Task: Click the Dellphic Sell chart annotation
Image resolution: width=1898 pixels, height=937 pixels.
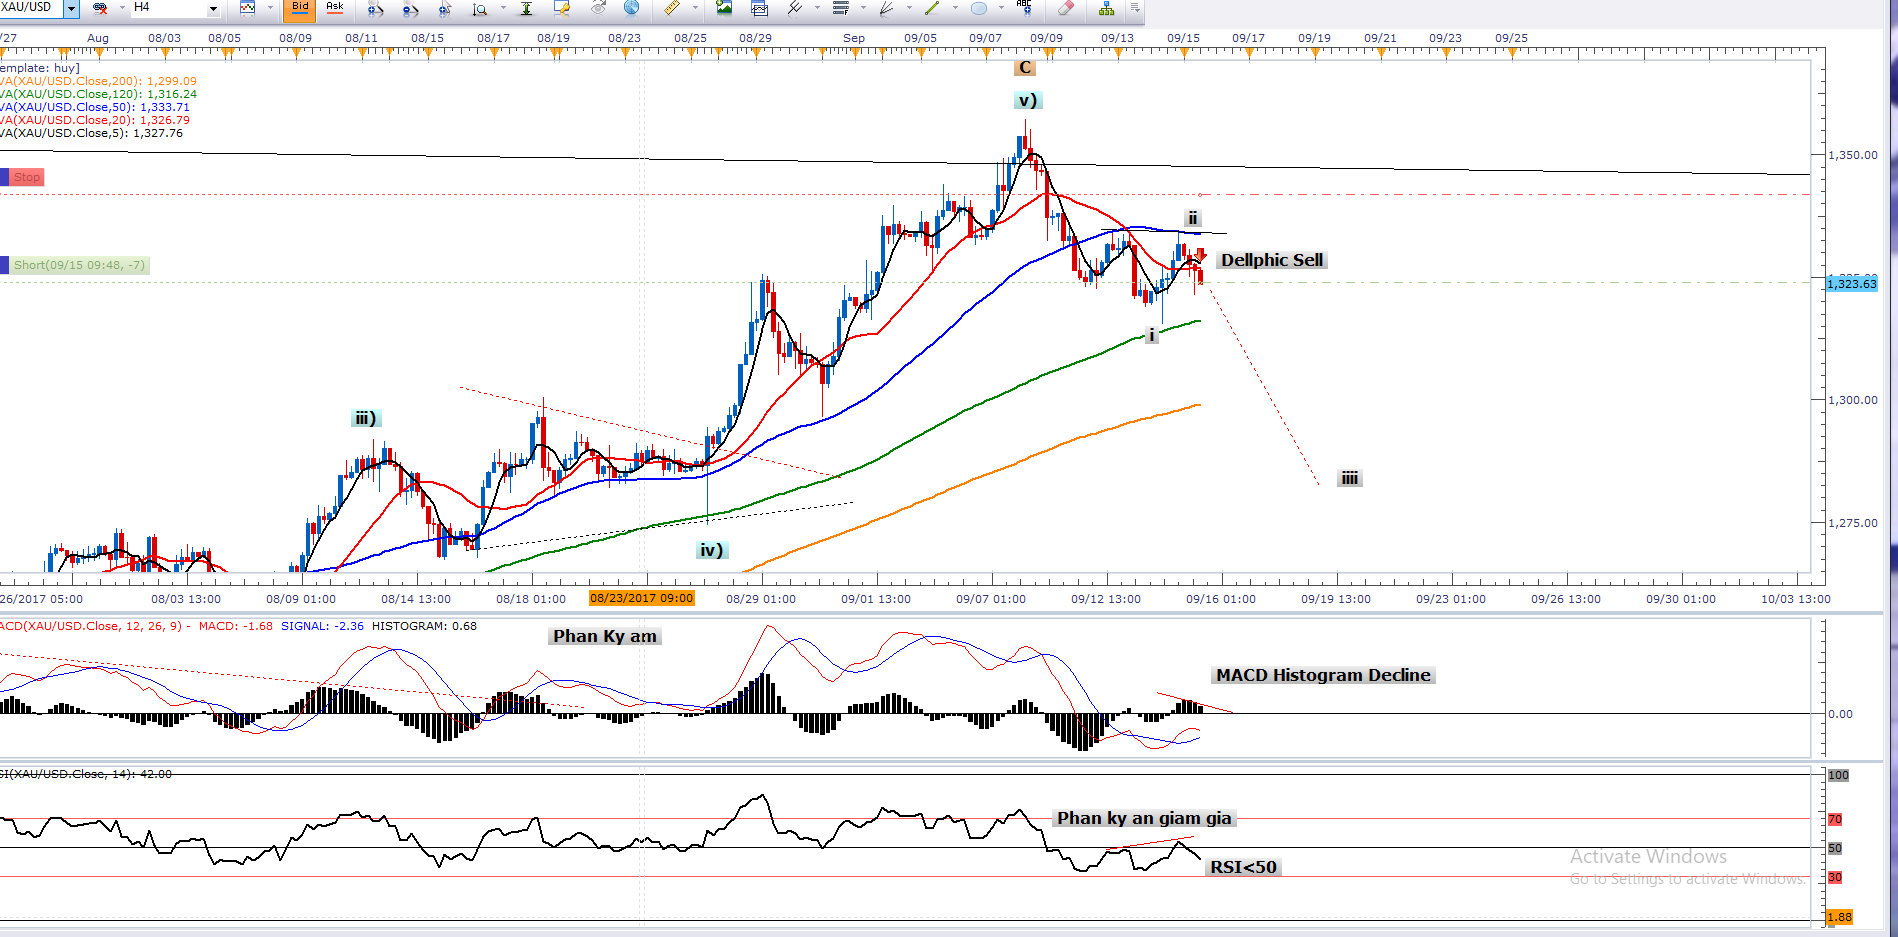Action: (1271, 260)
